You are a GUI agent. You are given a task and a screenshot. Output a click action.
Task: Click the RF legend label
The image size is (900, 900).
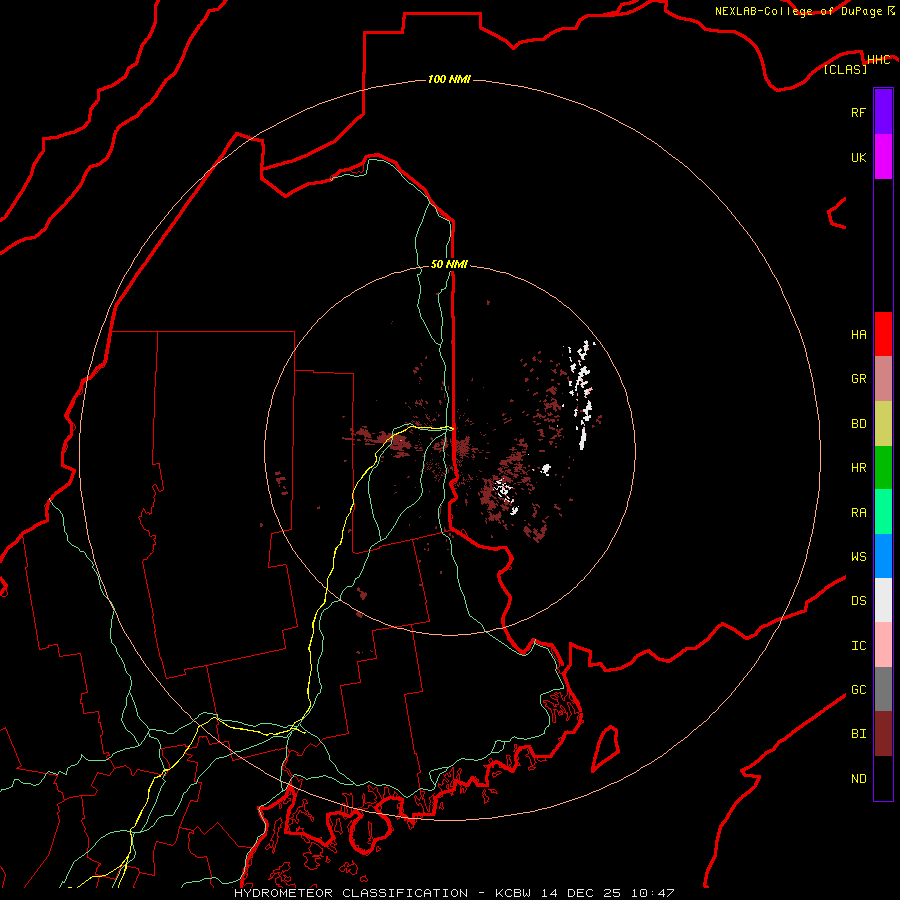click(x=858, y=112)
